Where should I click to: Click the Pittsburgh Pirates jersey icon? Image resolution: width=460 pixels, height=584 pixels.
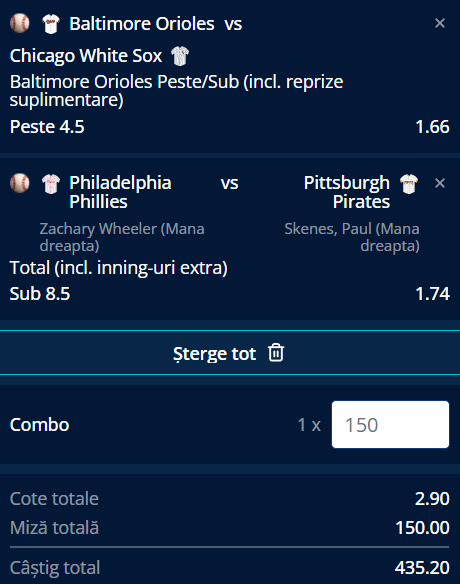[x=409, y=184]
